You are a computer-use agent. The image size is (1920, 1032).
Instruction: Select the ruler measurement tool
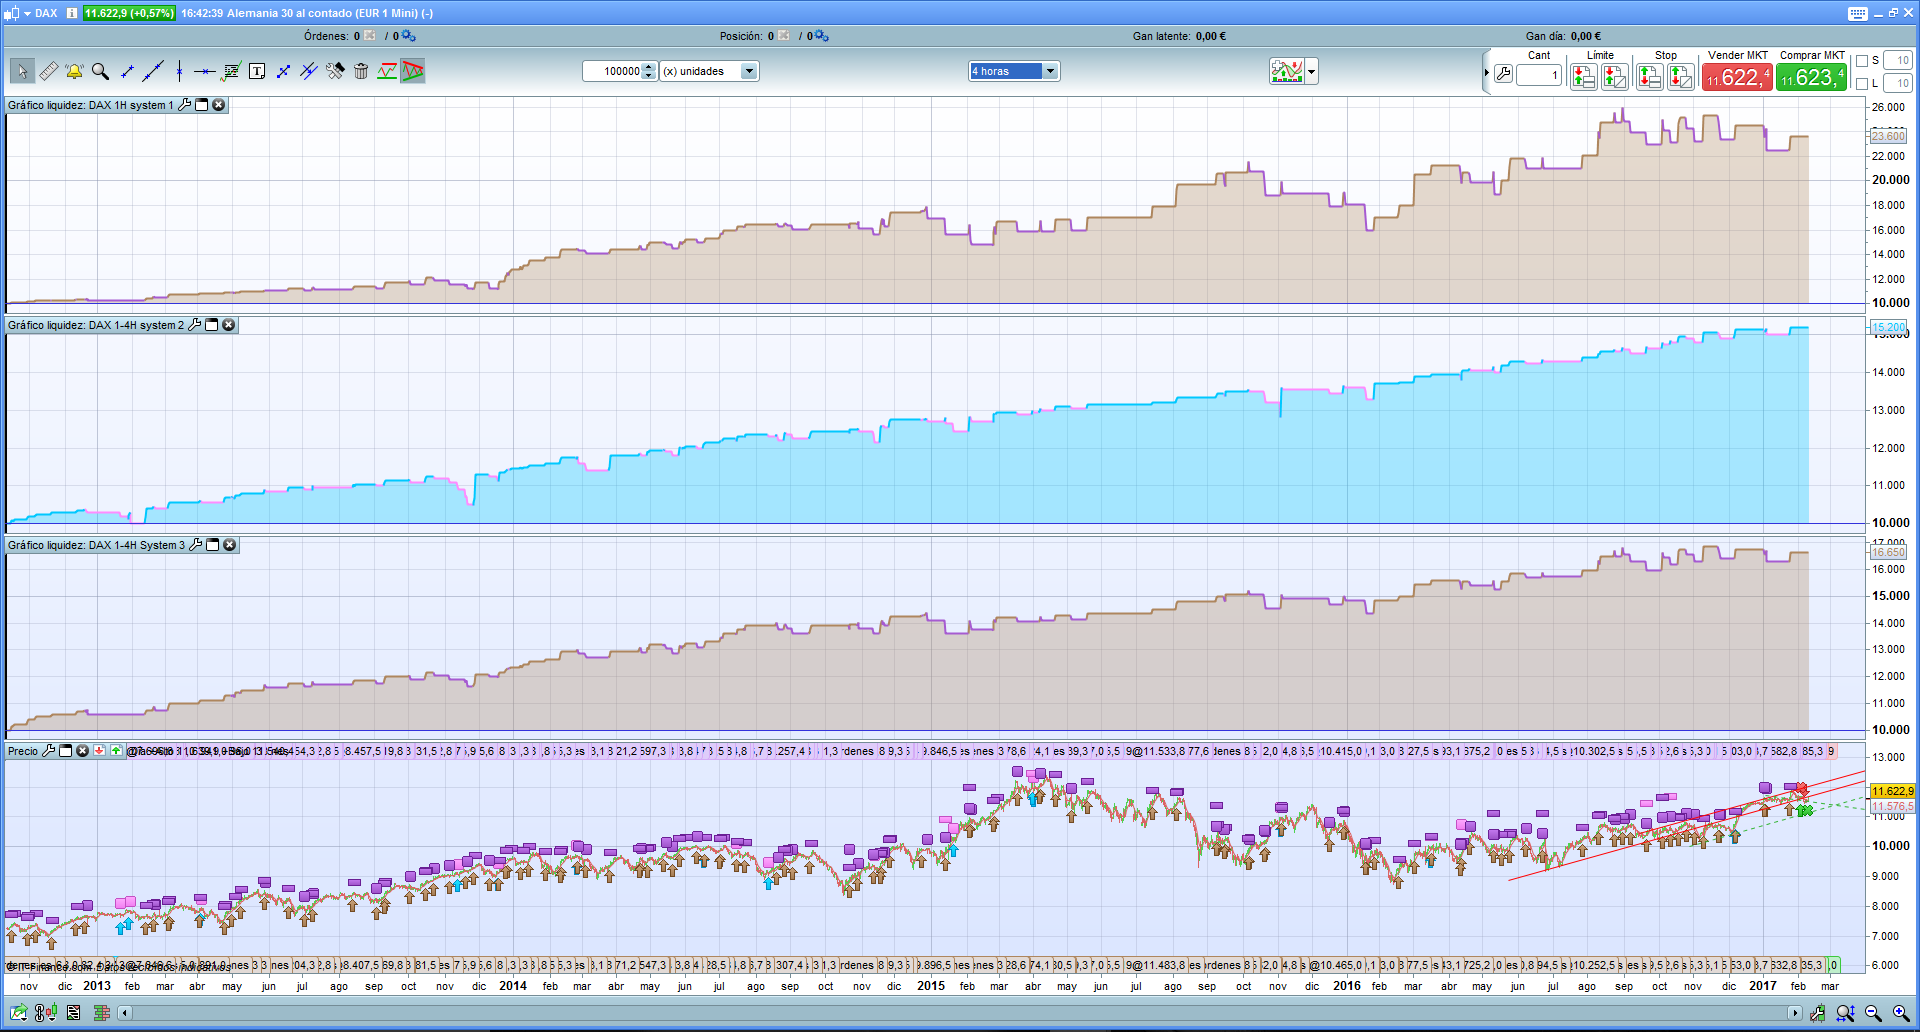pos(48,71)
